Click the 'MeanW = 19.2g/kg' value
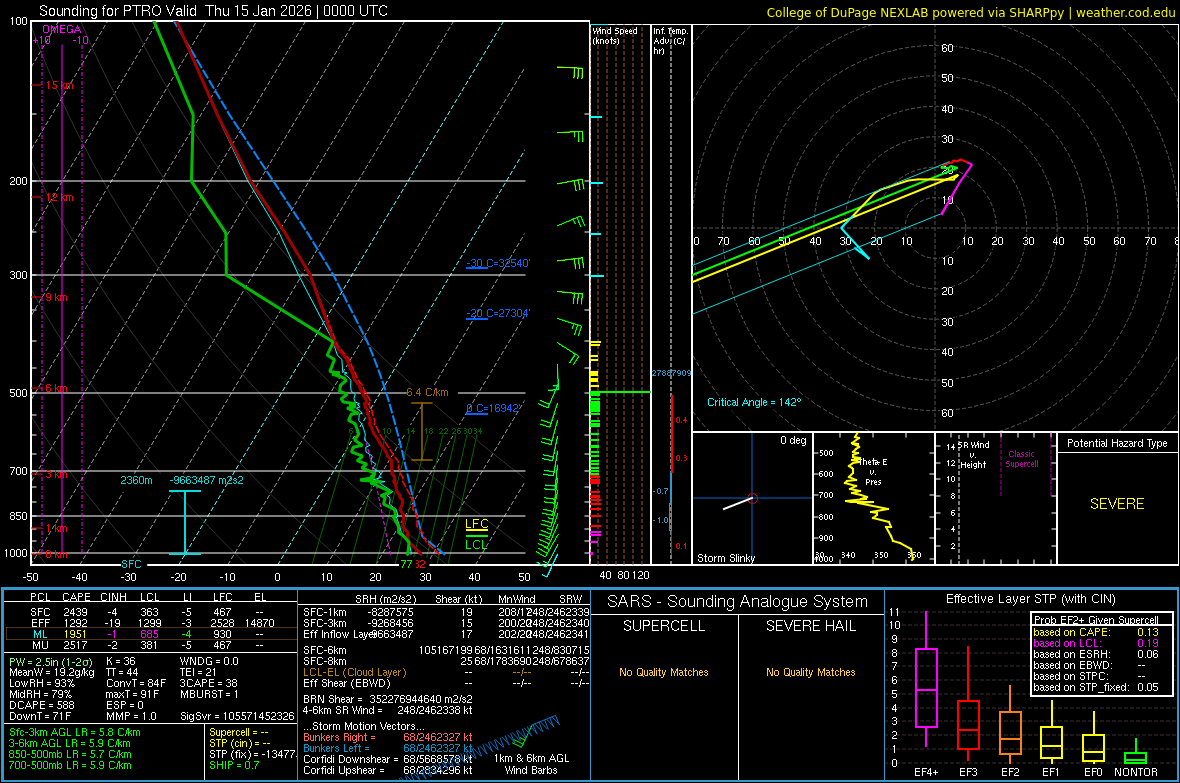 [51, 672]
